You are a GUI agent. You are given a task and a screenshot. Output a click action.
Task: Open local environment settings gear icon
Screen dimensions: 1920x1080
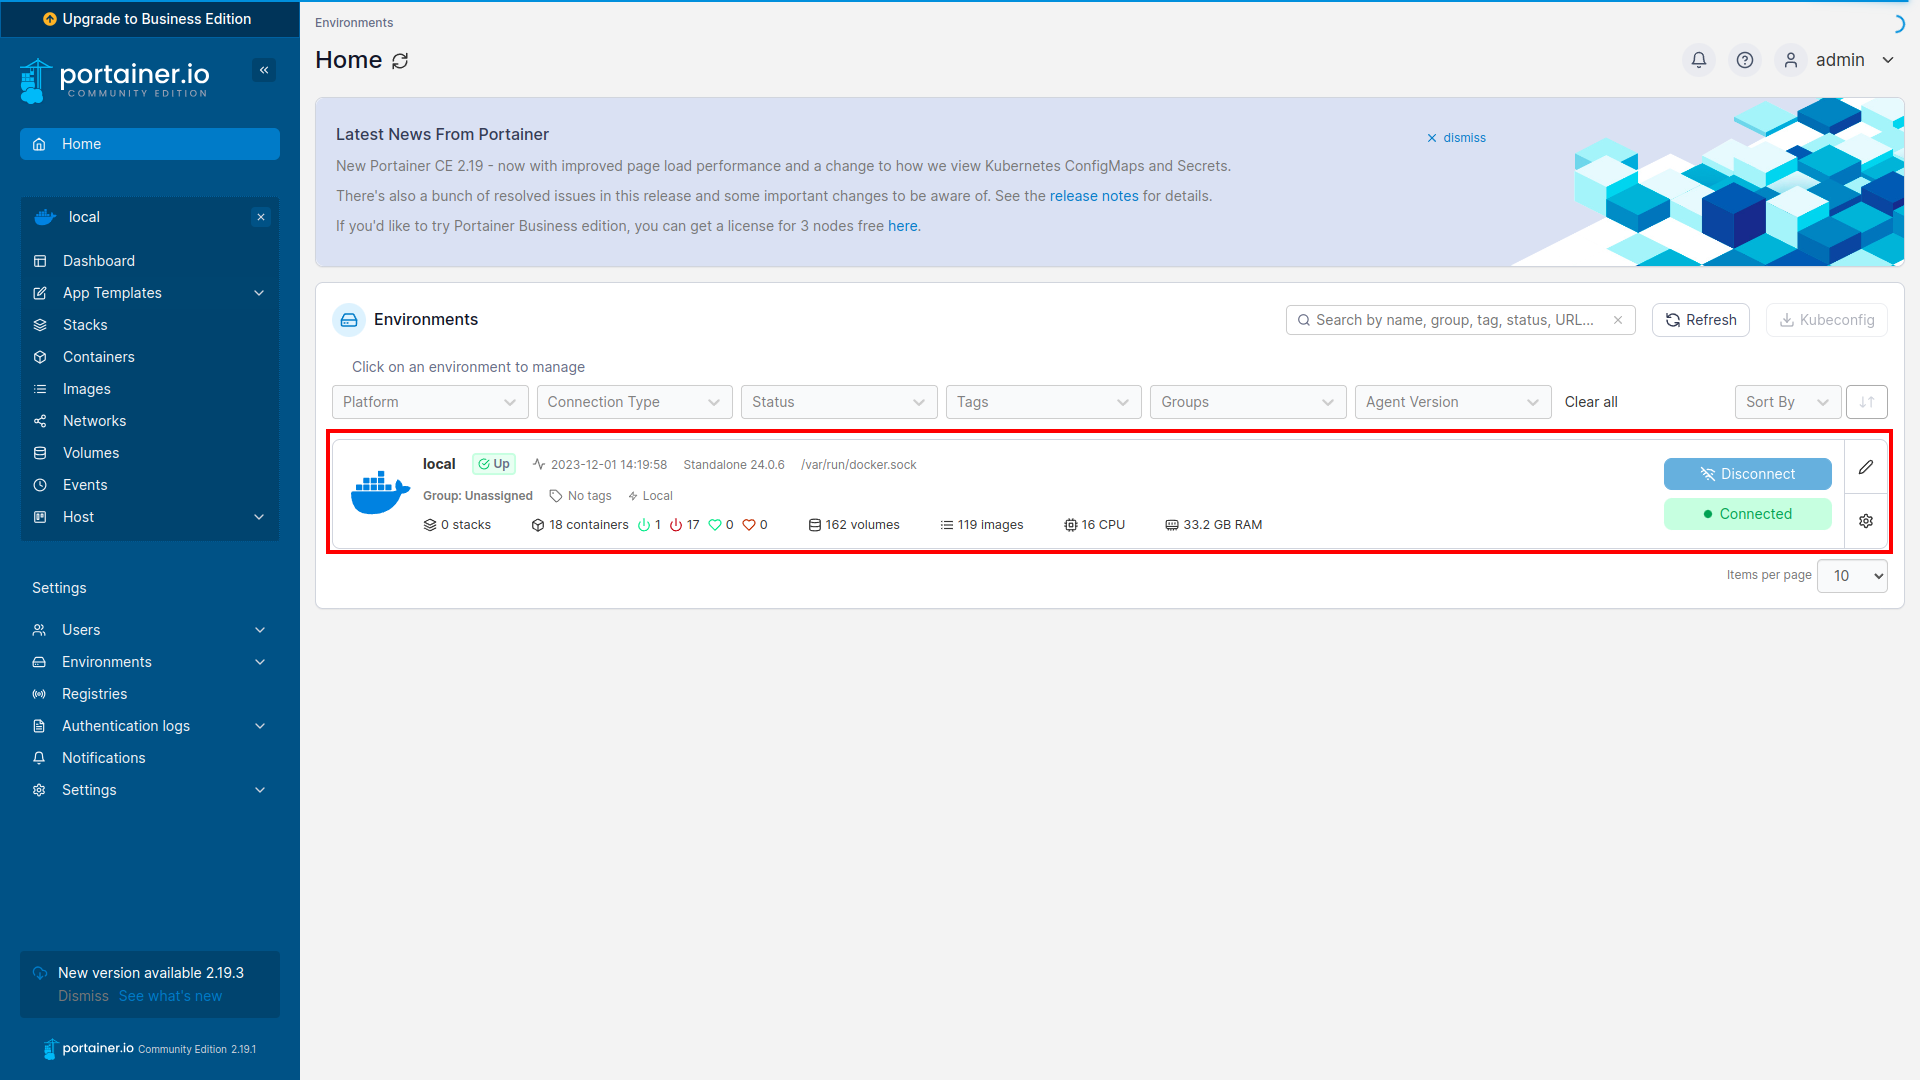(x=1866, y=521)
